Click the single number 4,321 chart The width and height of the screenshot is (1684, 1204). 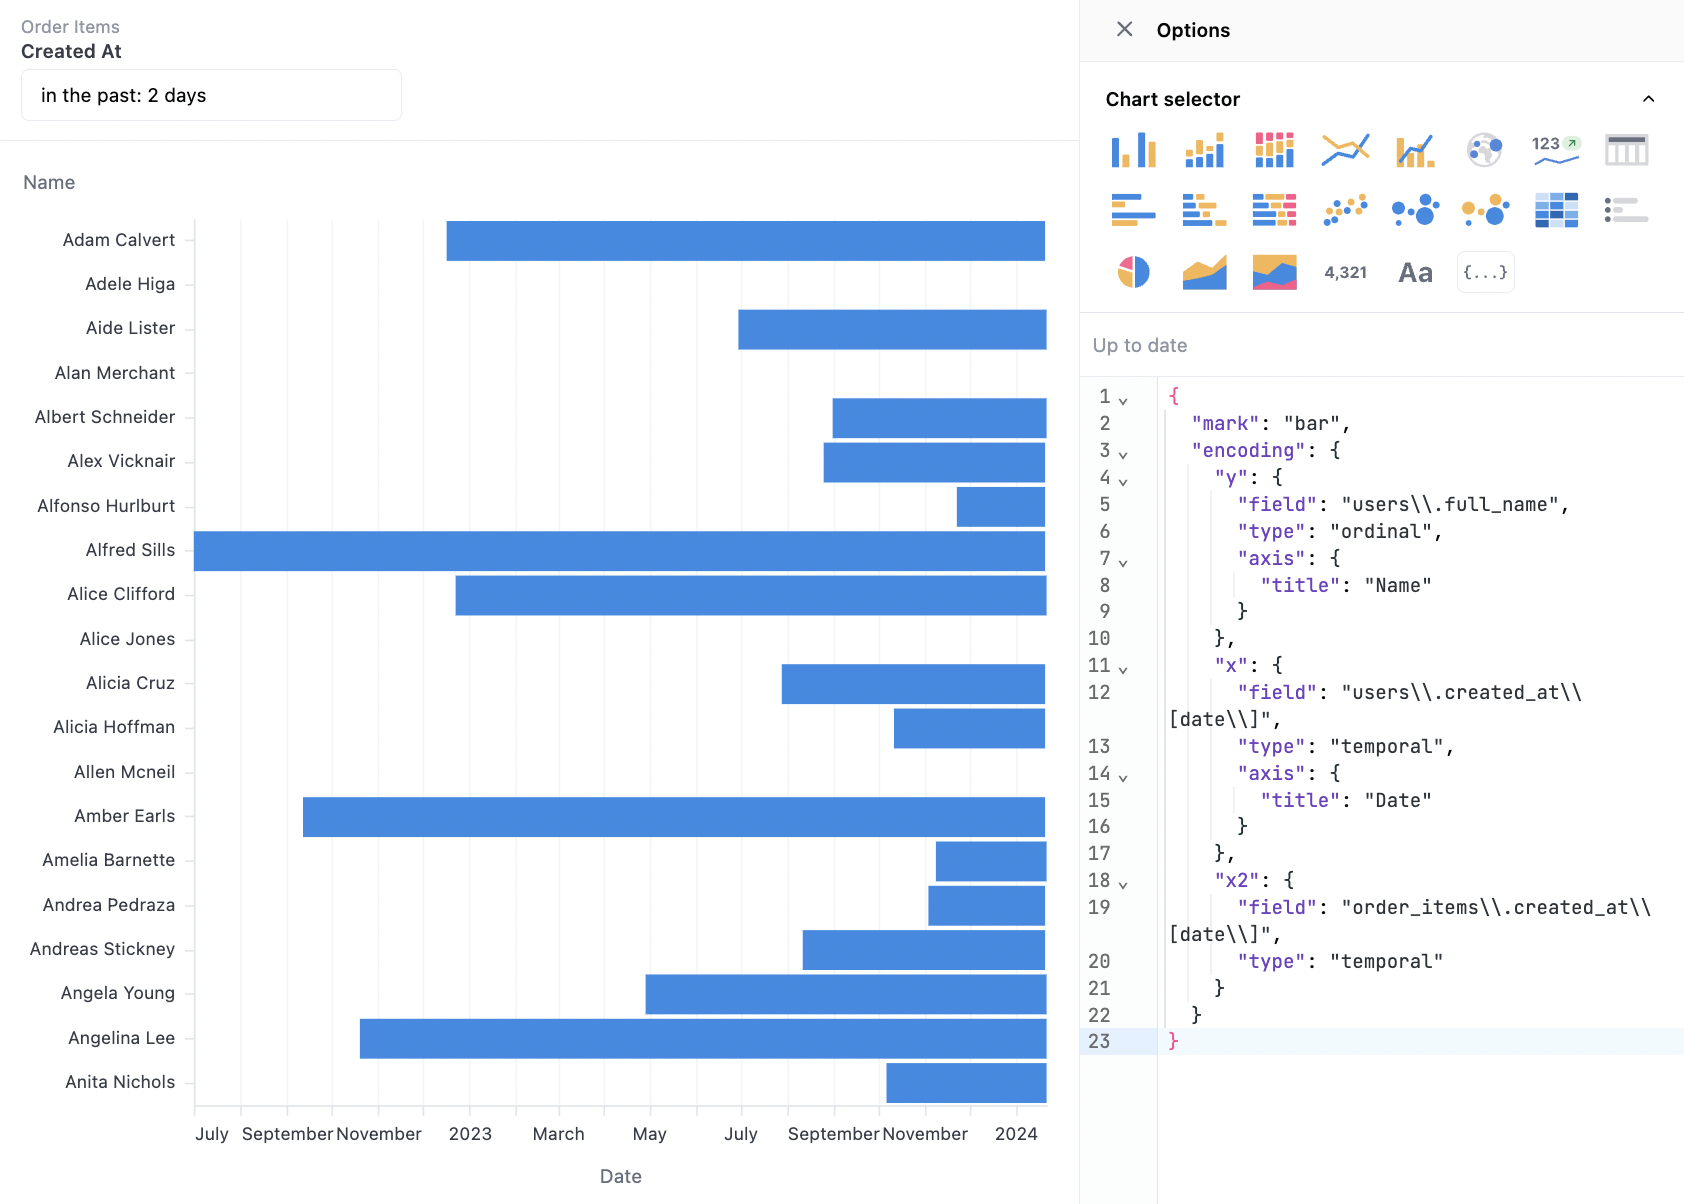pos(1345,272)
